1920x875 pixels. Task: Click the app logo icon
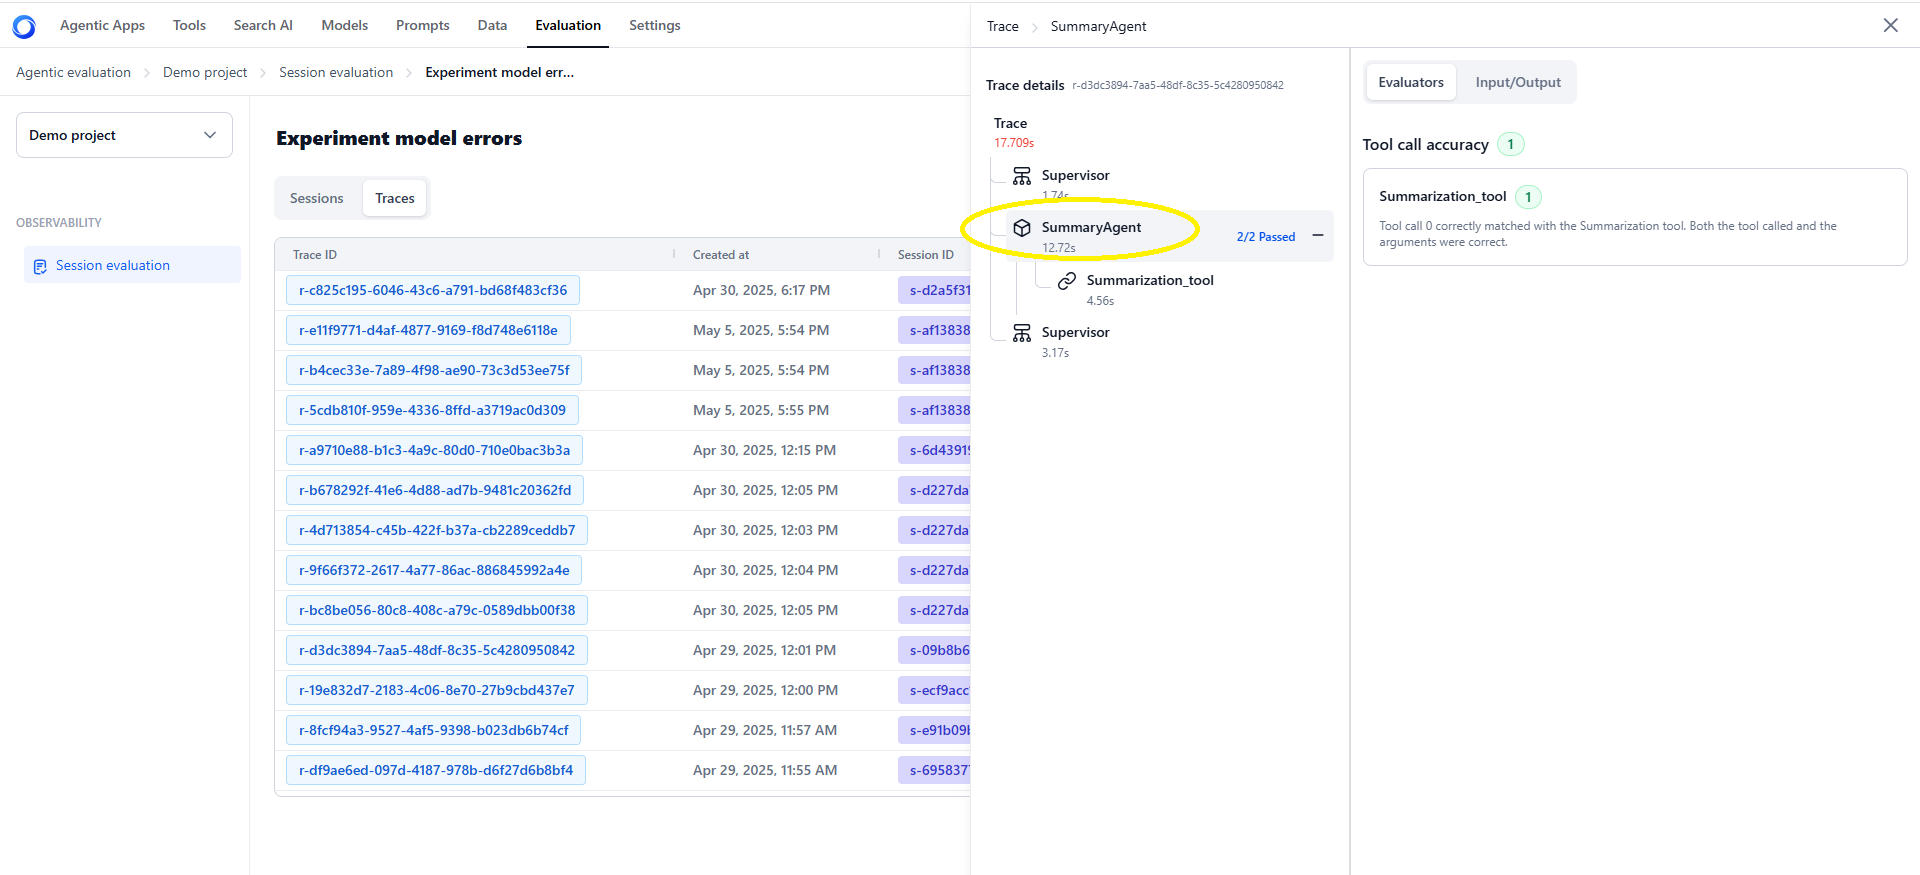(24, 27)
